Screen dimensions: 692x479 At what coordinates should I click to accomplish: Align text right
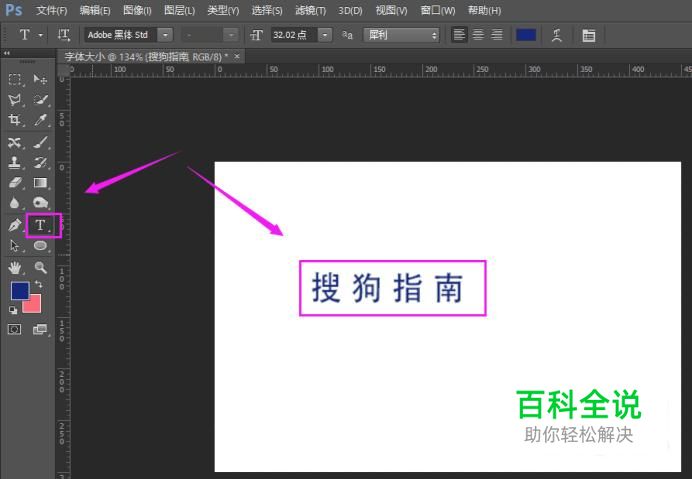497,35
